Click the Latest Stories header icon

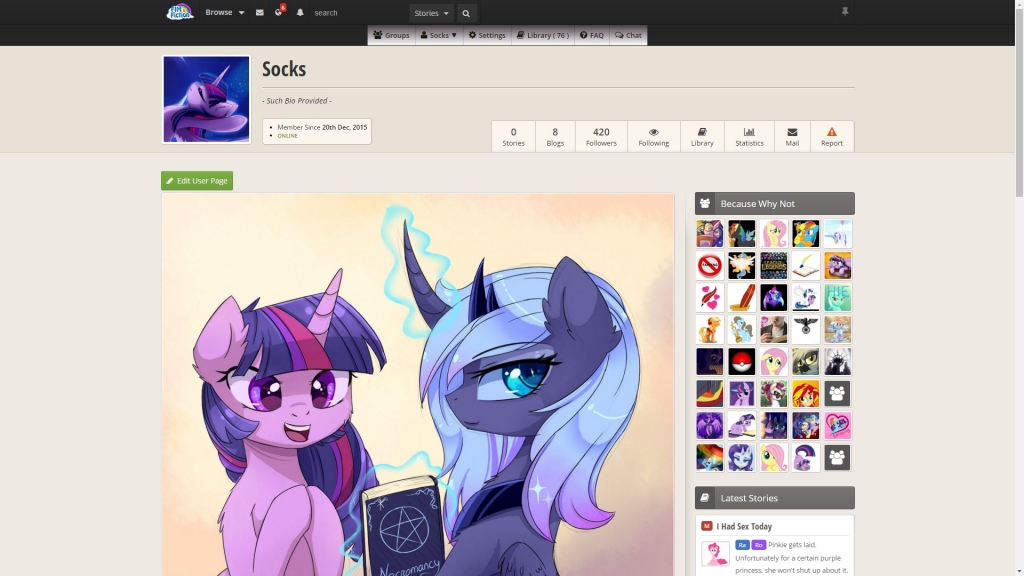[x=705, y=498]
